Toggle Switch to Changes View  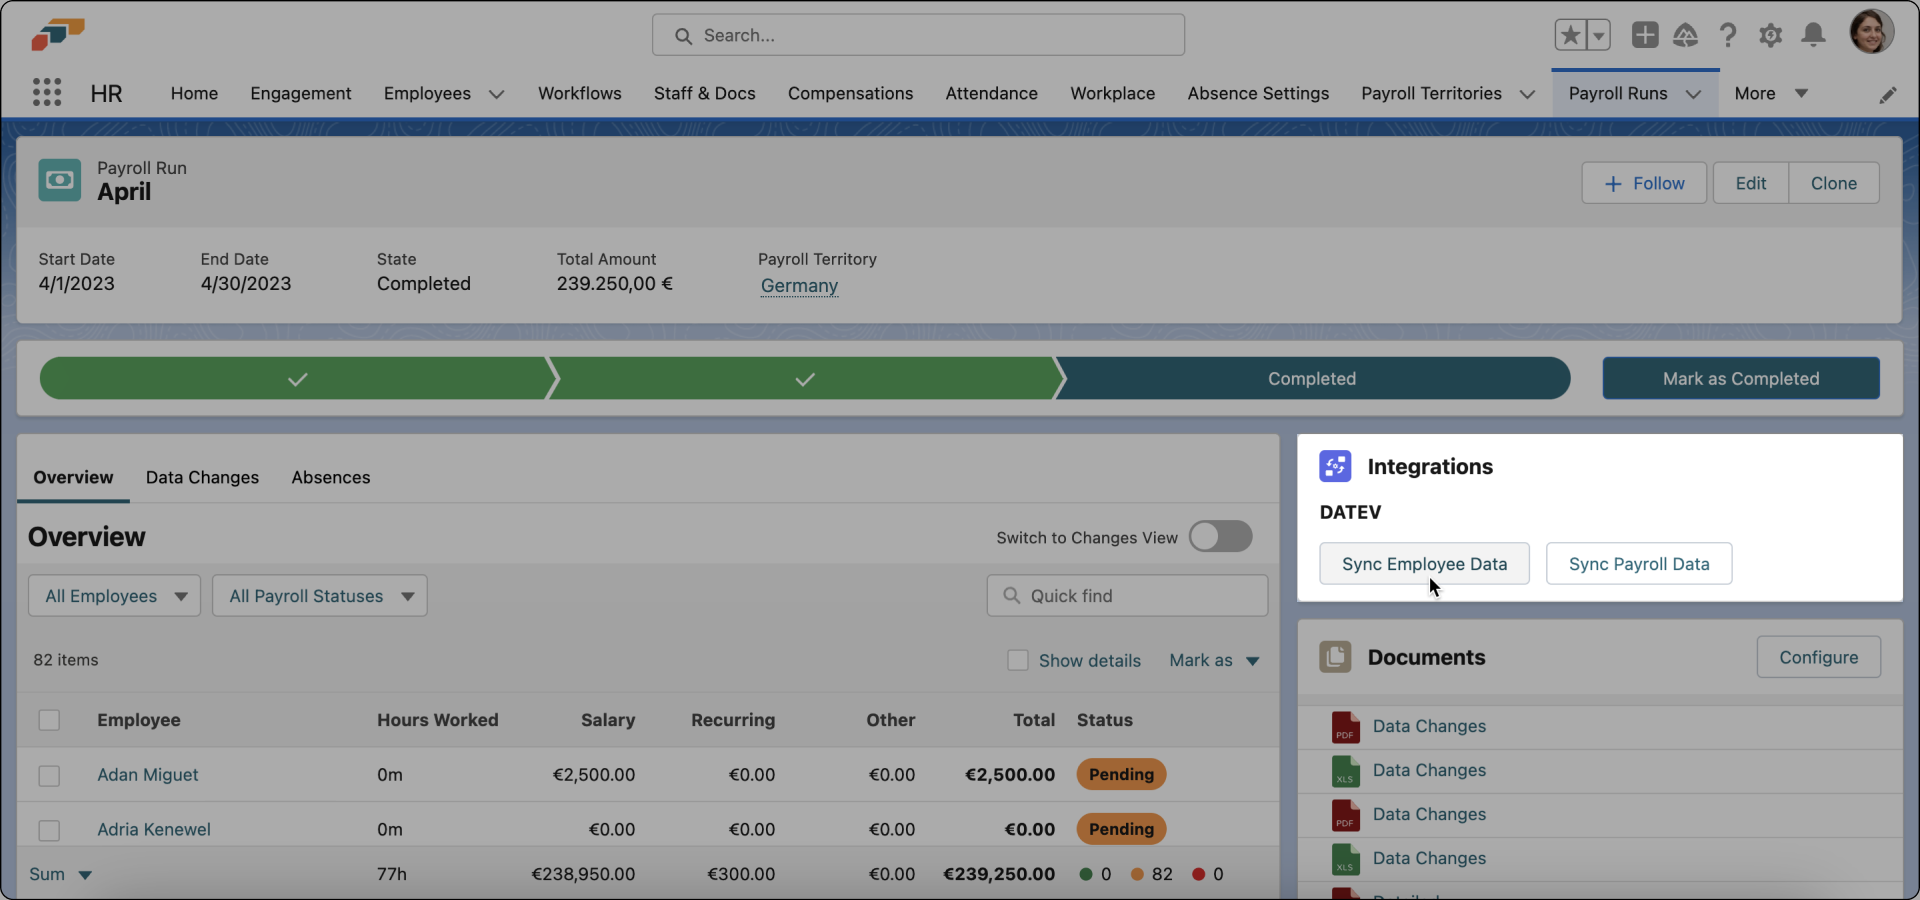coord(1220,537)
